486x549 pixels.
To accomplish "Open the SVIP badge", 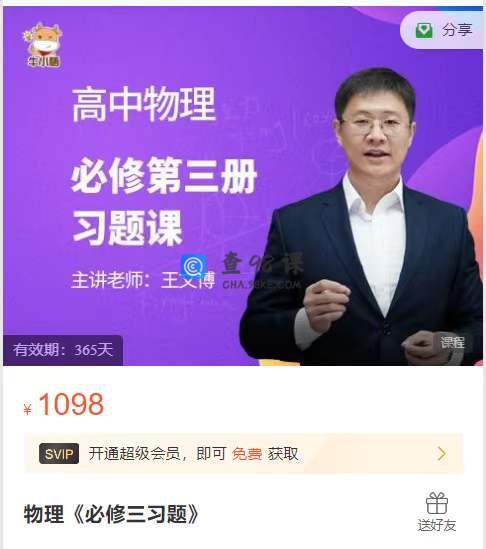I will (x=59, y=454).
